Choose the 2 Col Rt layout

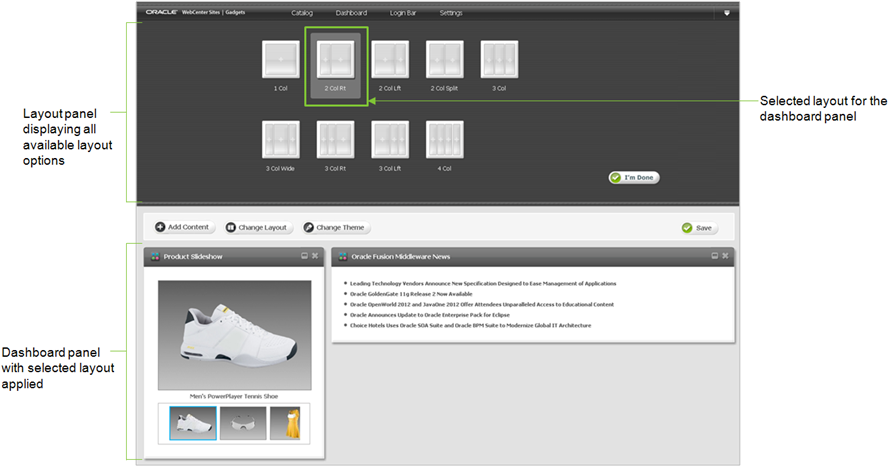336,60
